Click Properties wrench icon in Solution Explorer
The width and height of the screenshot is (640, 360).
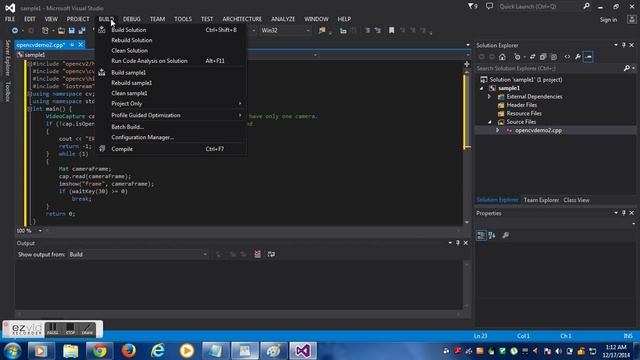(x=578, y=57)
